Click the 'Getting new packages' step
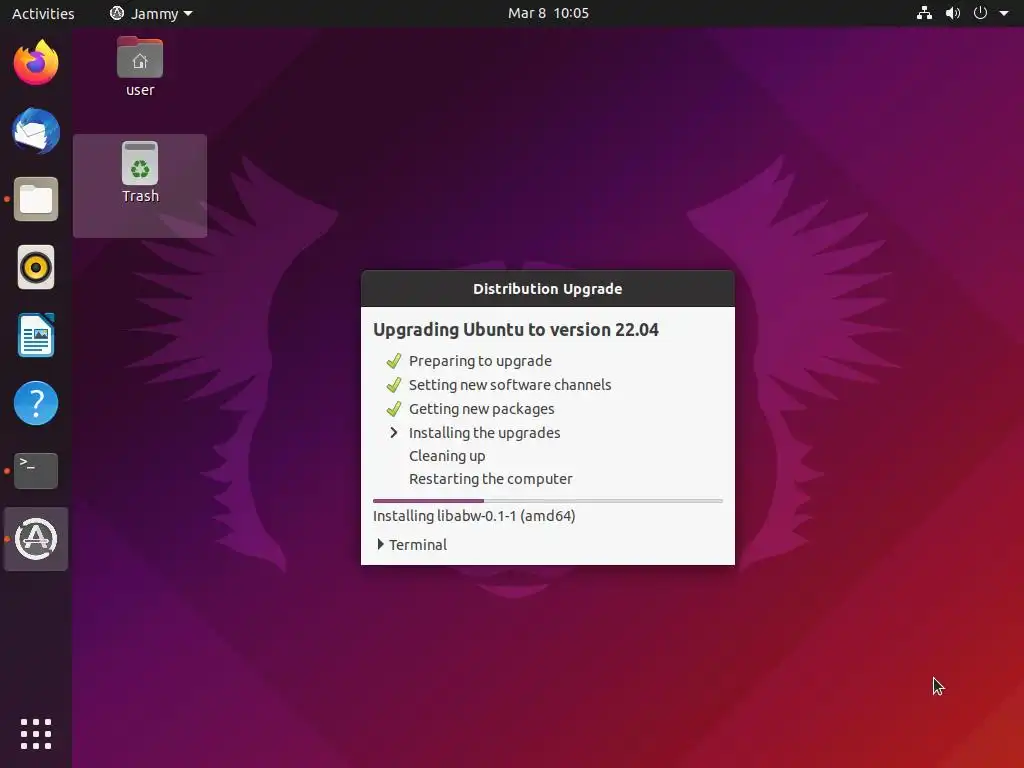 481,409
